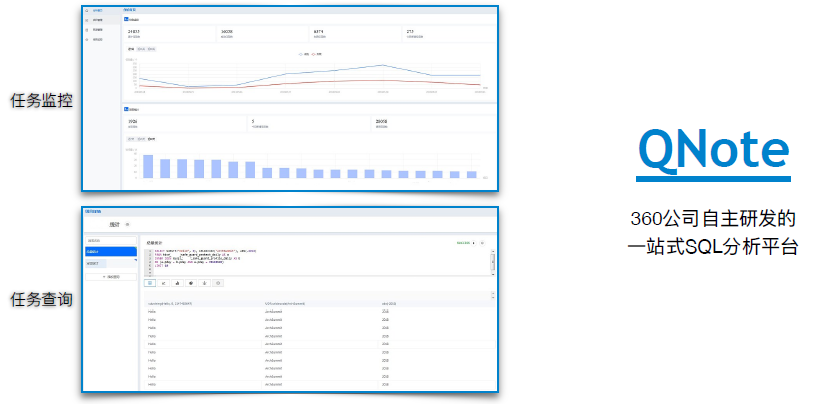This screenshot has width=838, height=404.
Task: Open settings icon next to run button
Action: pos(482,243)
